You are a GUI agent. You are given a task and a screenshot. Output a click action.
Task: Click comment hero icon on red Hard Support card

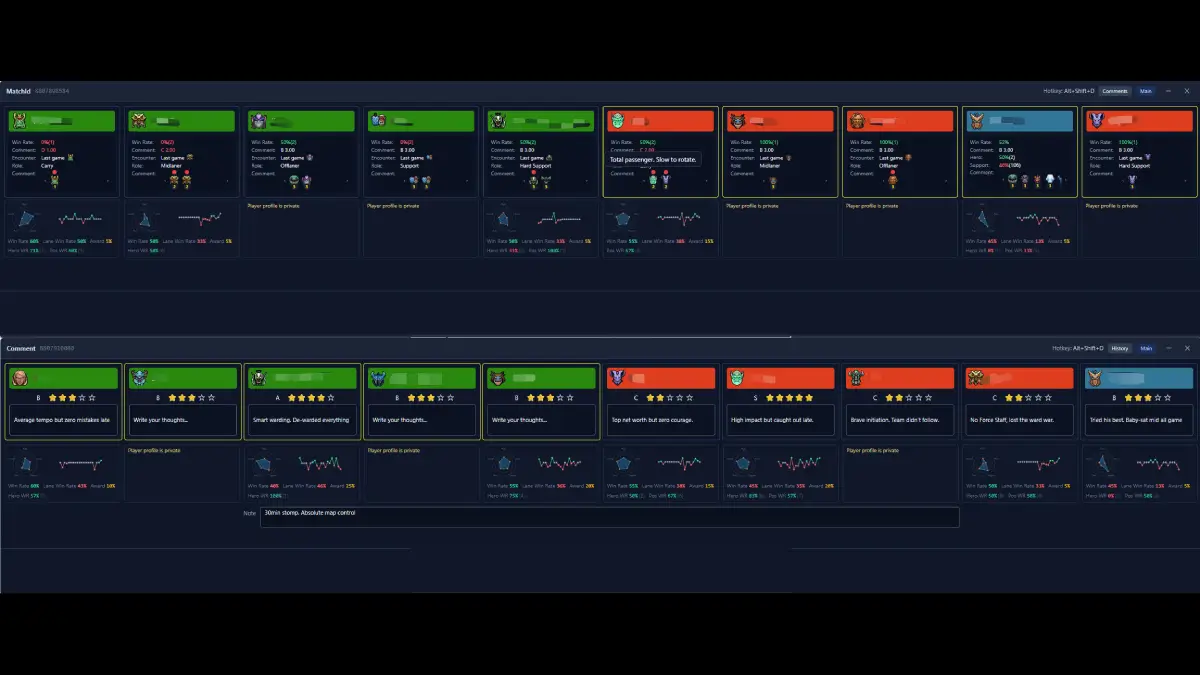1133,181
